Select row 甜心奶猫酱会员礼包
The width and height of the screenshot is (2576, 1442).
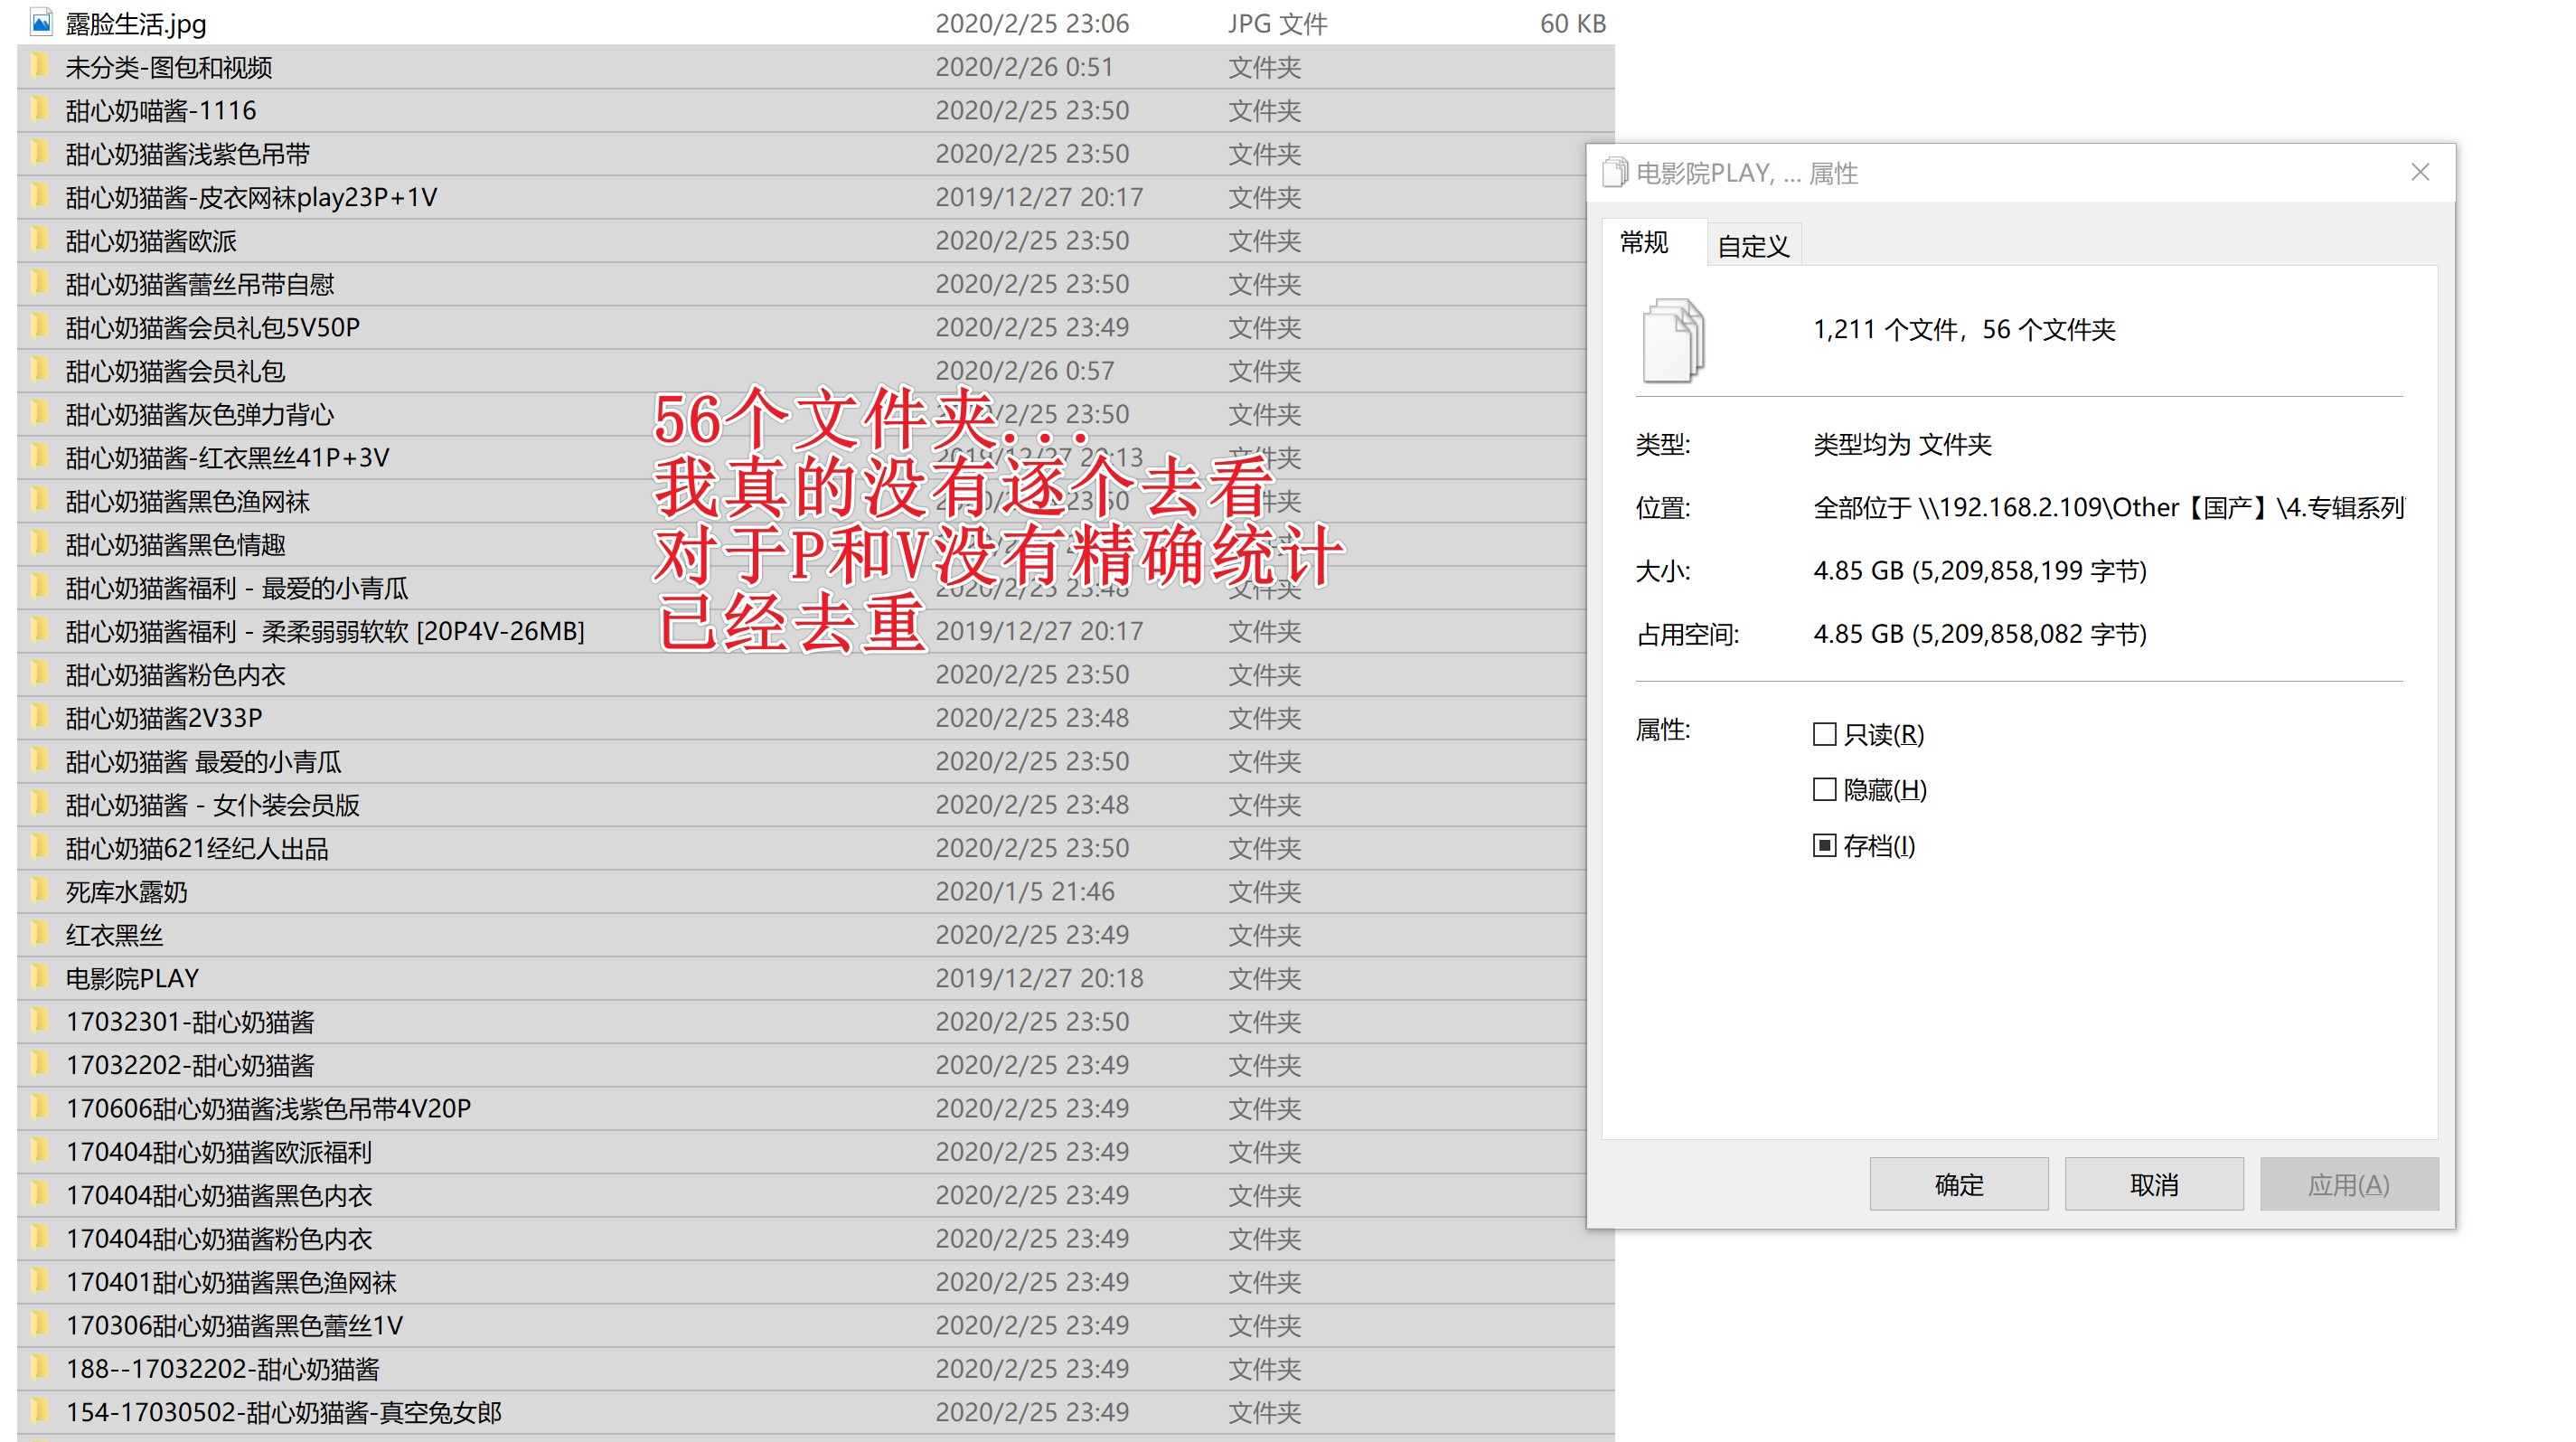[816, 371]
